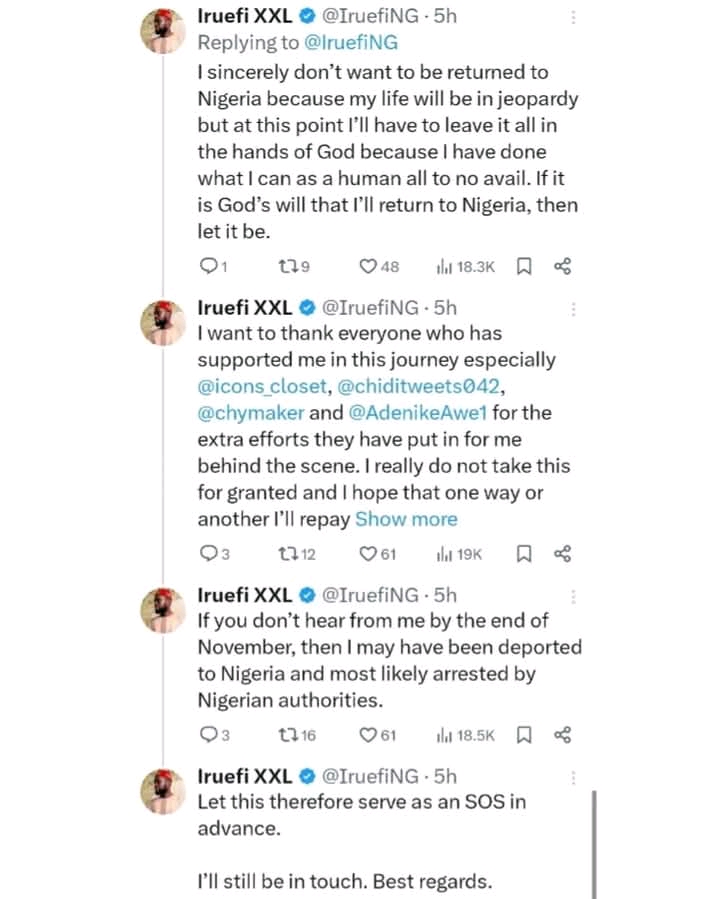
Task: Open more options menu on SOS tweet
Action: (x=573, y=777)
